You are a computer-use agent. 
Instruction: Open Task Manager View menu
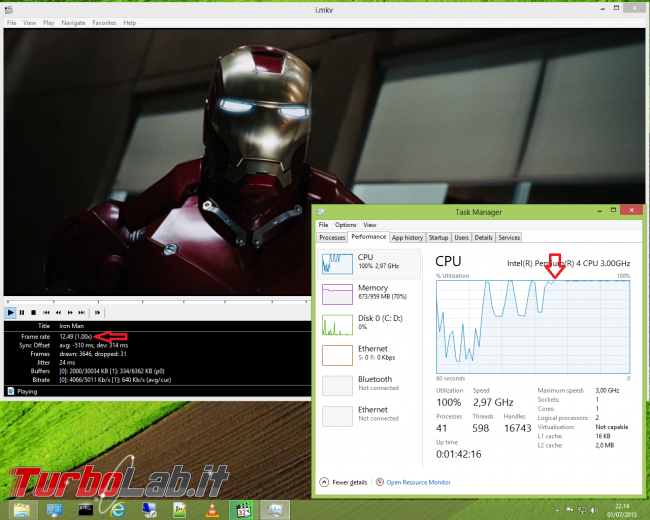pyautogui.click(x=370, y=225)
